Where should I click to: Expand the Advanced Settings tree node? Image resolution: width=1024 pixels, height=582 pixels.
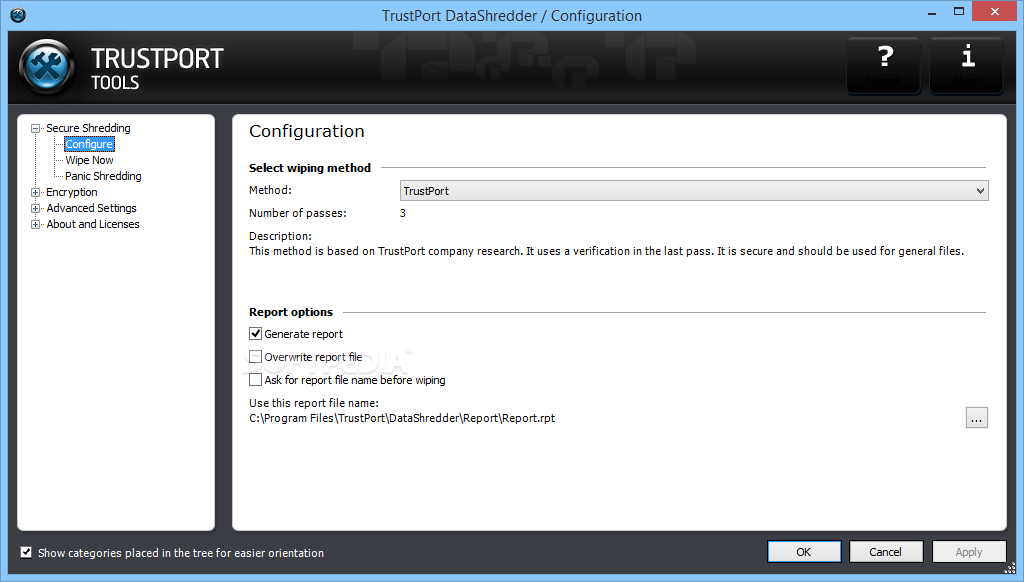coord(36,208)
